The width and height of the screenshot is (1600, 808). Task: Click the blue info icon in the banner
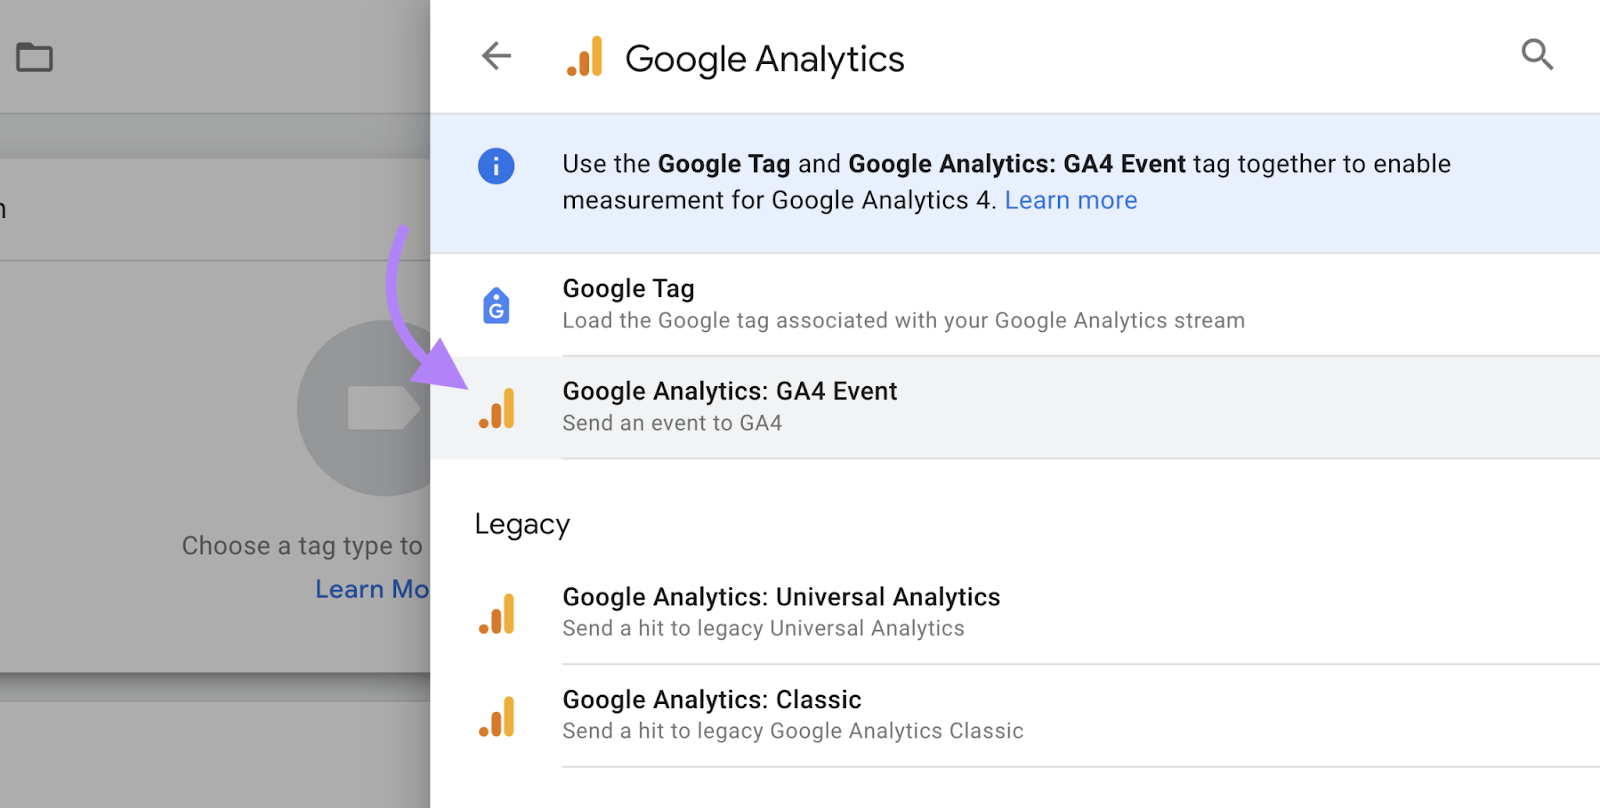pyautogui.click(x=496, y=166)
